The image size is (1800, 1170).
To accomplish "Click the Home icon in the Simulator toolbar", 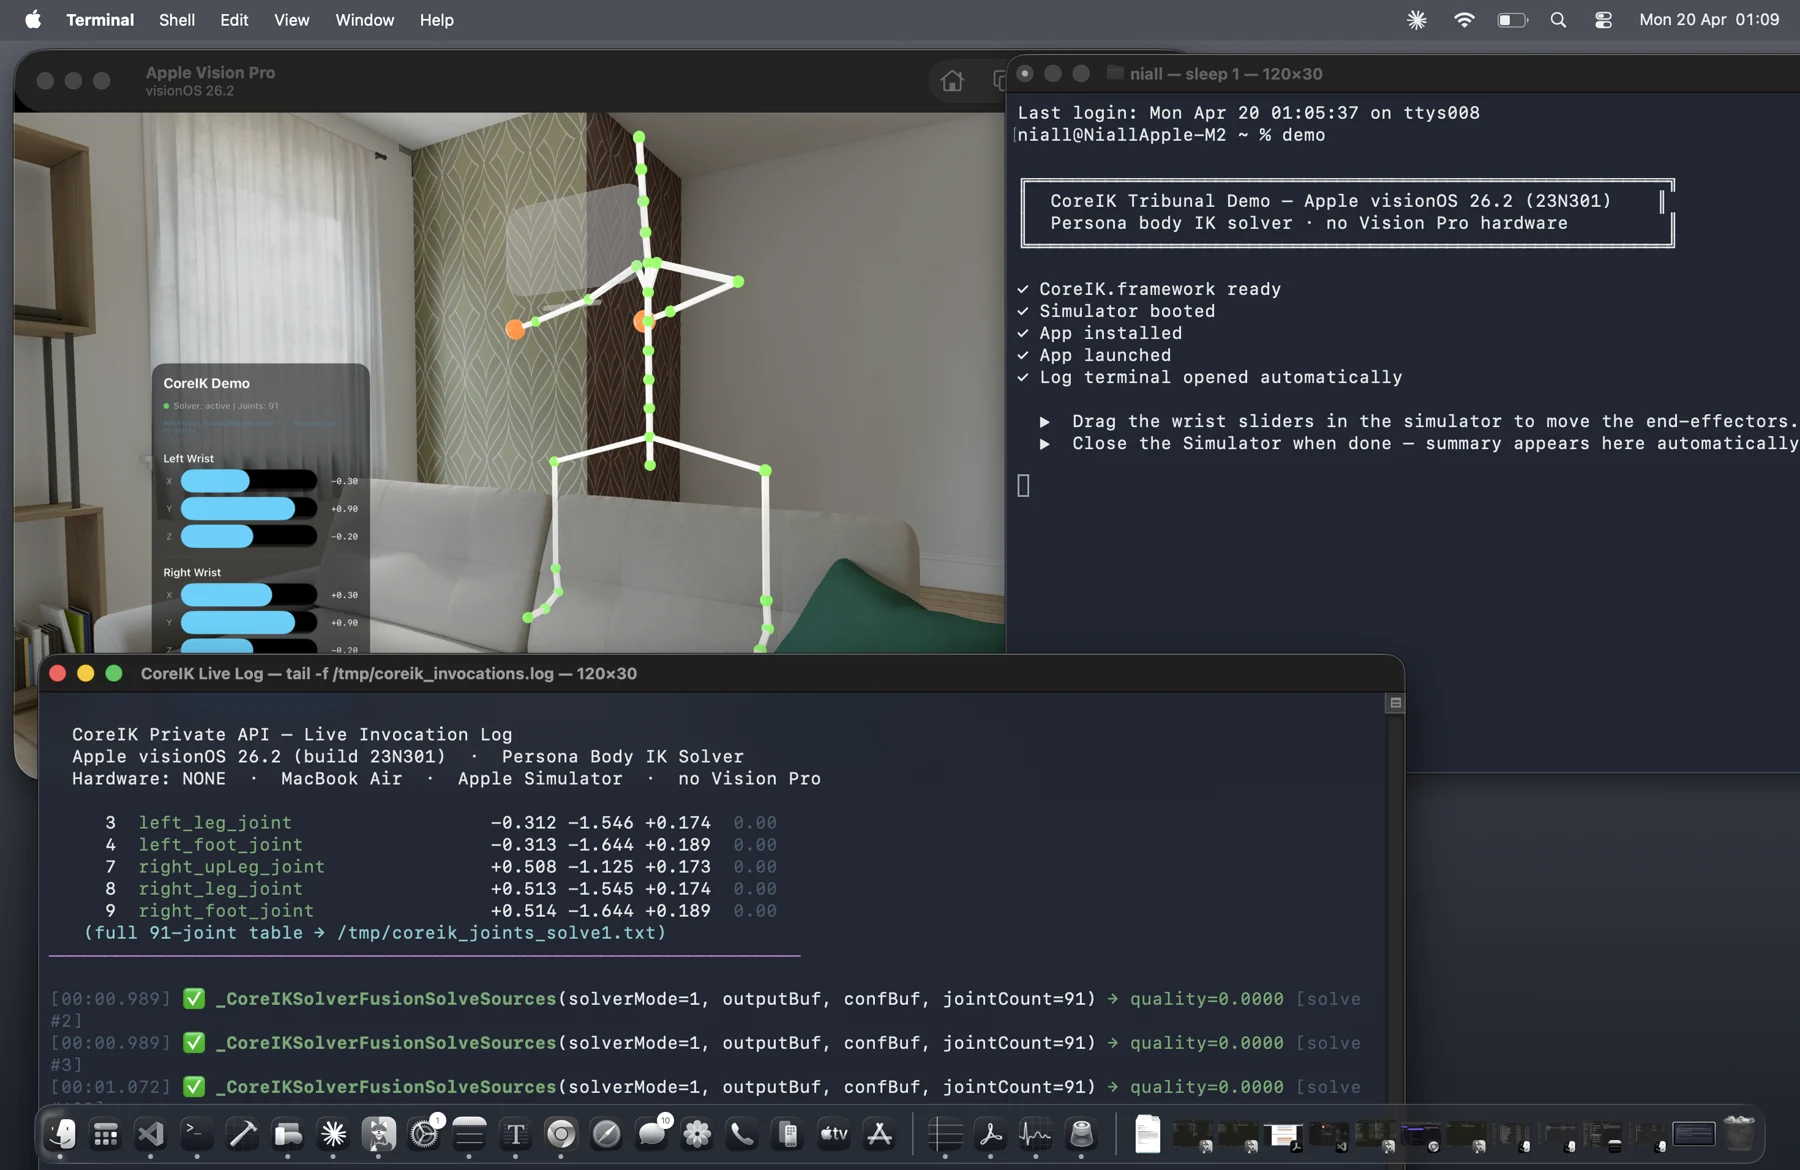I will [952, 81].
